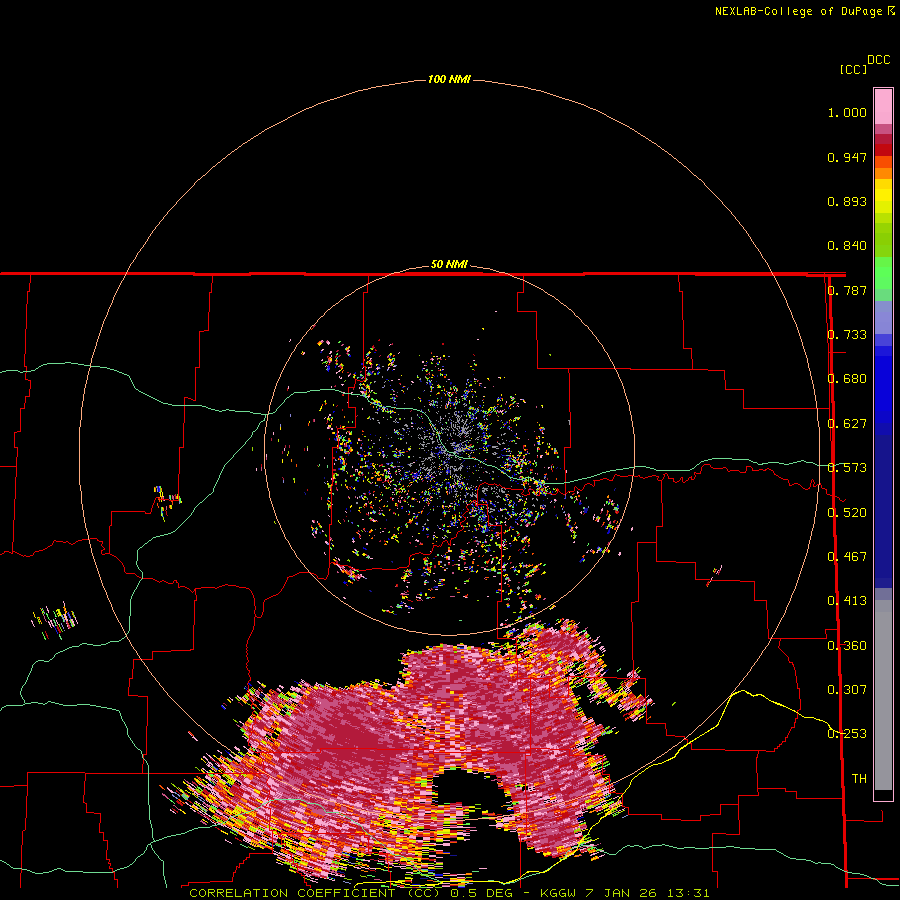Click the 0.680 legend value
The image size is (900, 900).
click(x=847, y=379)
